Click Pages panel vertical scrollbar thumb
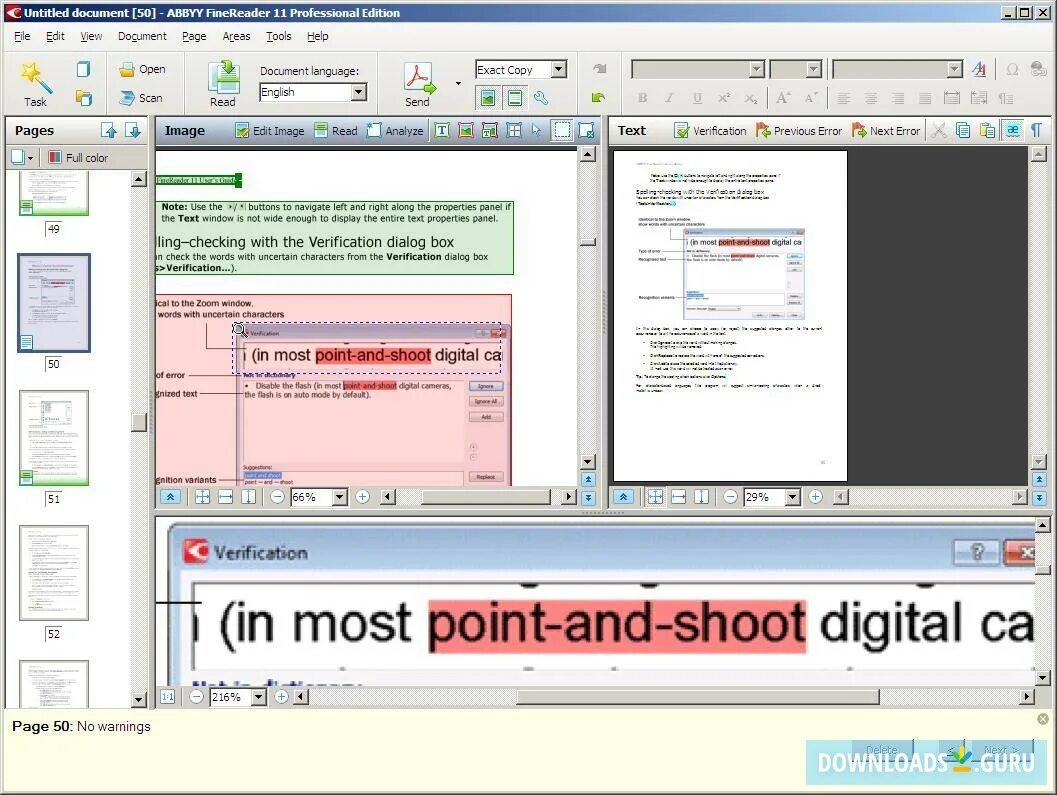The width and height of the screenshot is (1057, 795). [139, 422]
